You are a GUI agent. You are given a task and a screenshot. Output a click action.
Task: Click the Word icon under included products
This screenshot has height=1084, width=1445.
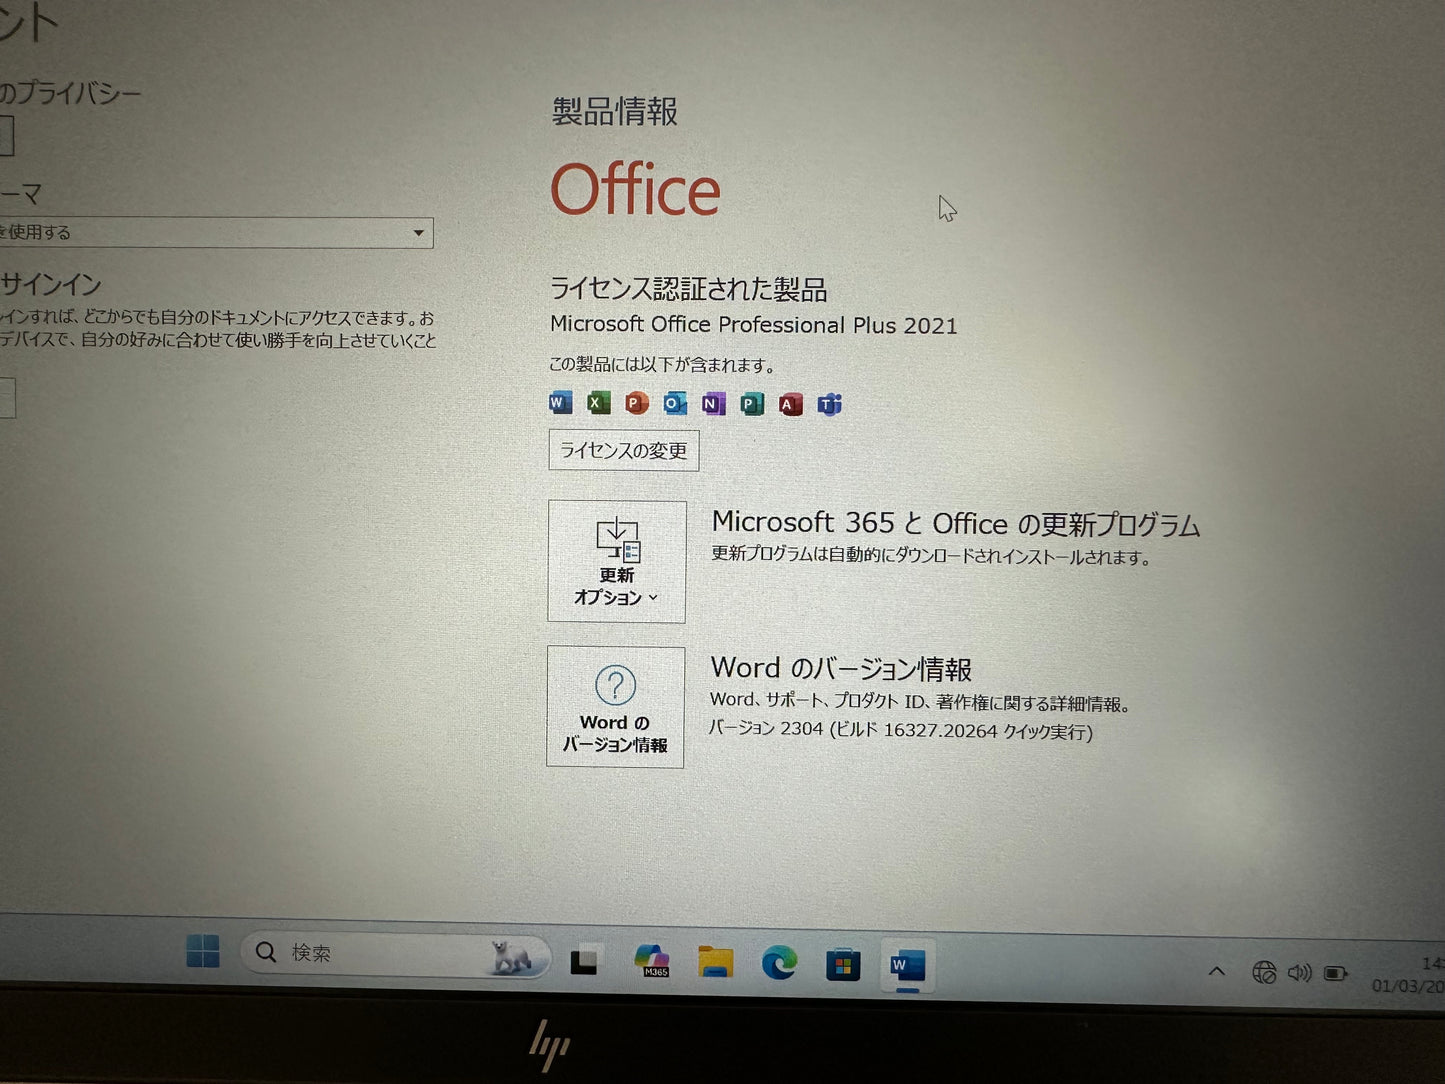(560, 402)
